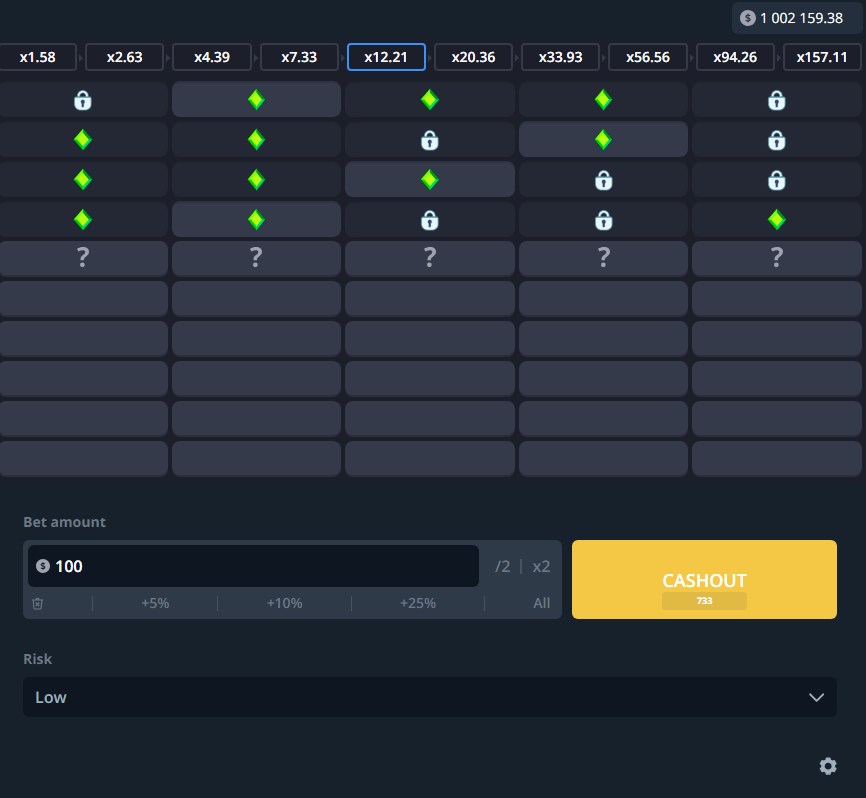Screen dimensions: 866x798
Task: Select the x20.36 multiplier step
Action: coord(473,57)
